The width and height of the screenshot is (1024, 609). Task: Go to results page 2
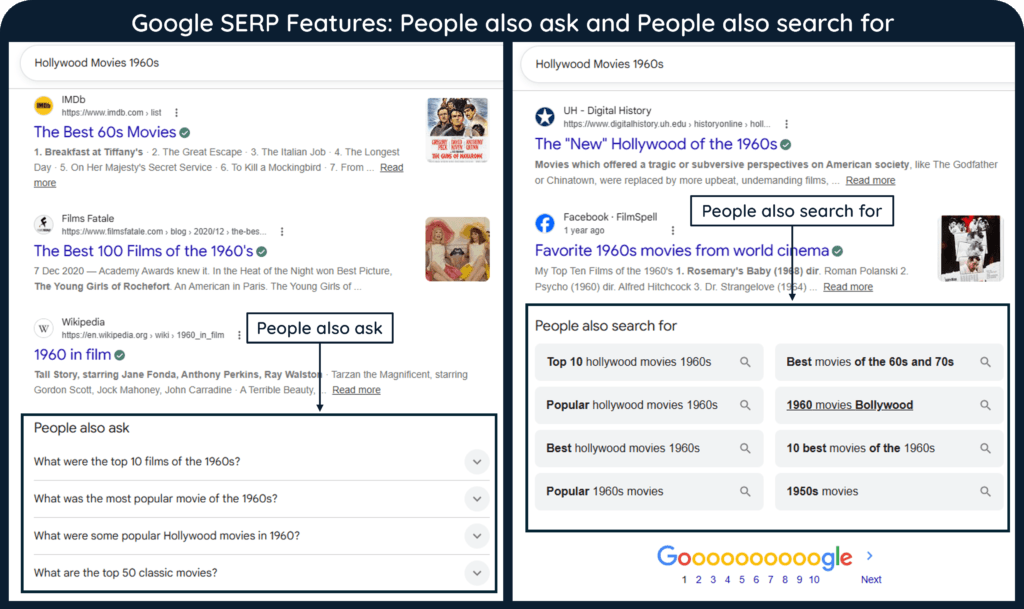(698, 580)
